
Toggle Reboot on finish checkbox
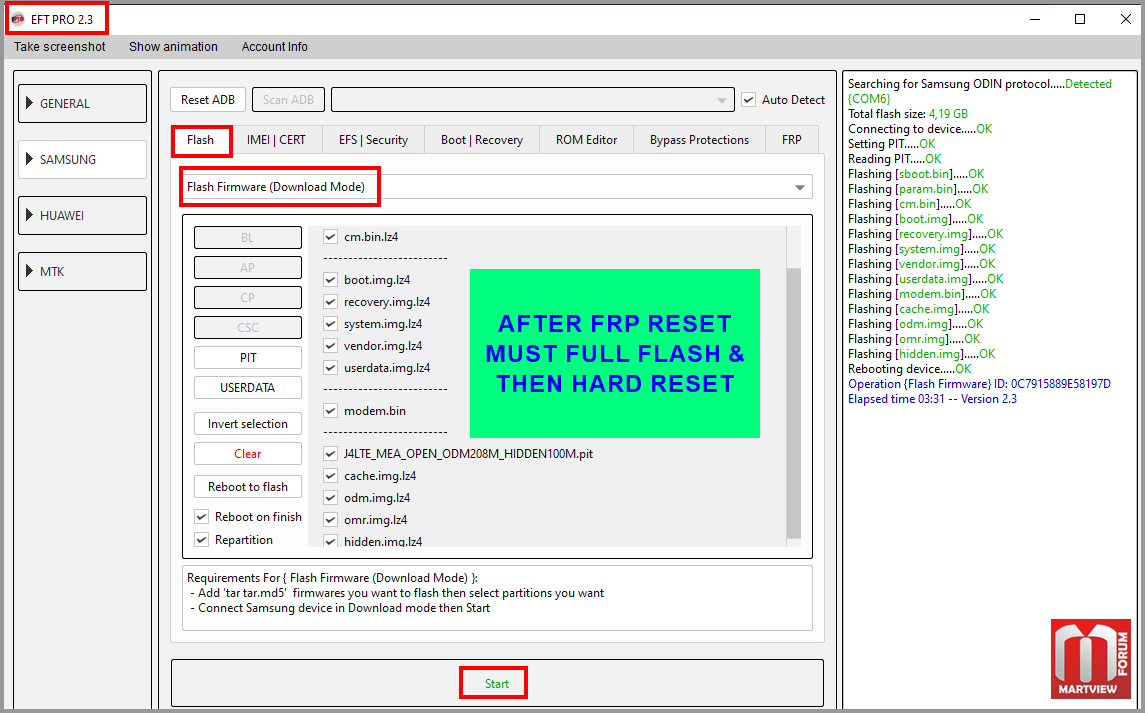(202, 516)
